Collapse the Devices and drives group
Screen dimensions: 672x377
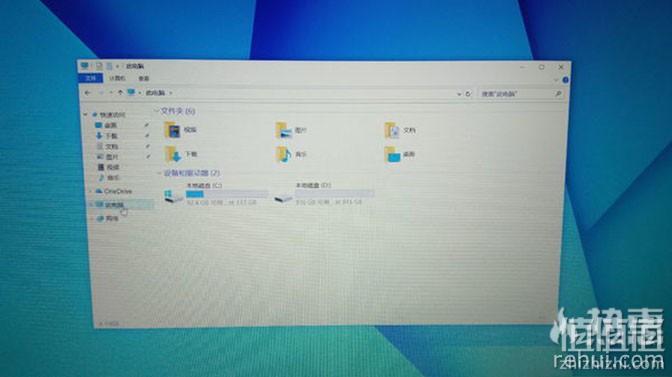159,173
